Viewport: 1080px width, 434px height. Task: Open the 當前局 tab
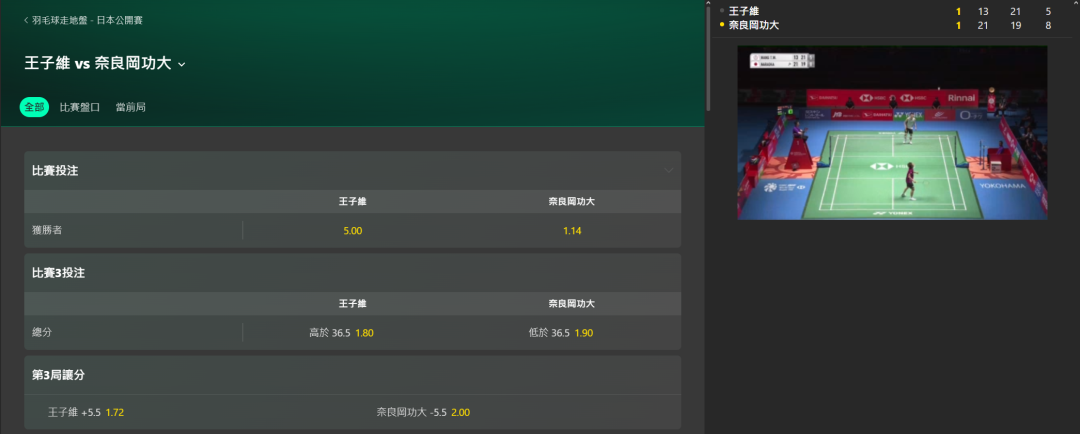point(130,107)
